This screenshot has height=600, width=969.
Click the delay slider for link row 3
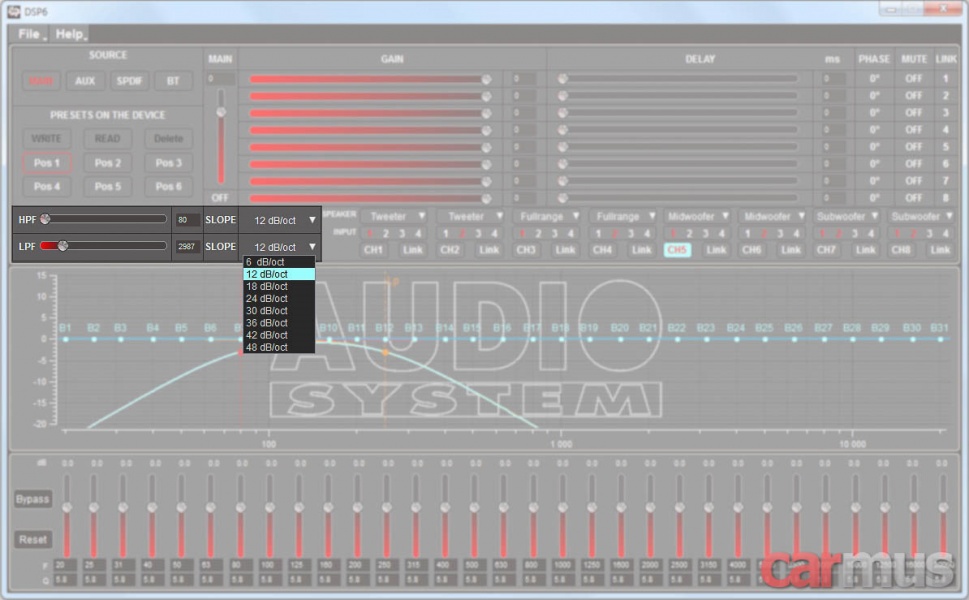pyautogui.click(x=679, y=113)
